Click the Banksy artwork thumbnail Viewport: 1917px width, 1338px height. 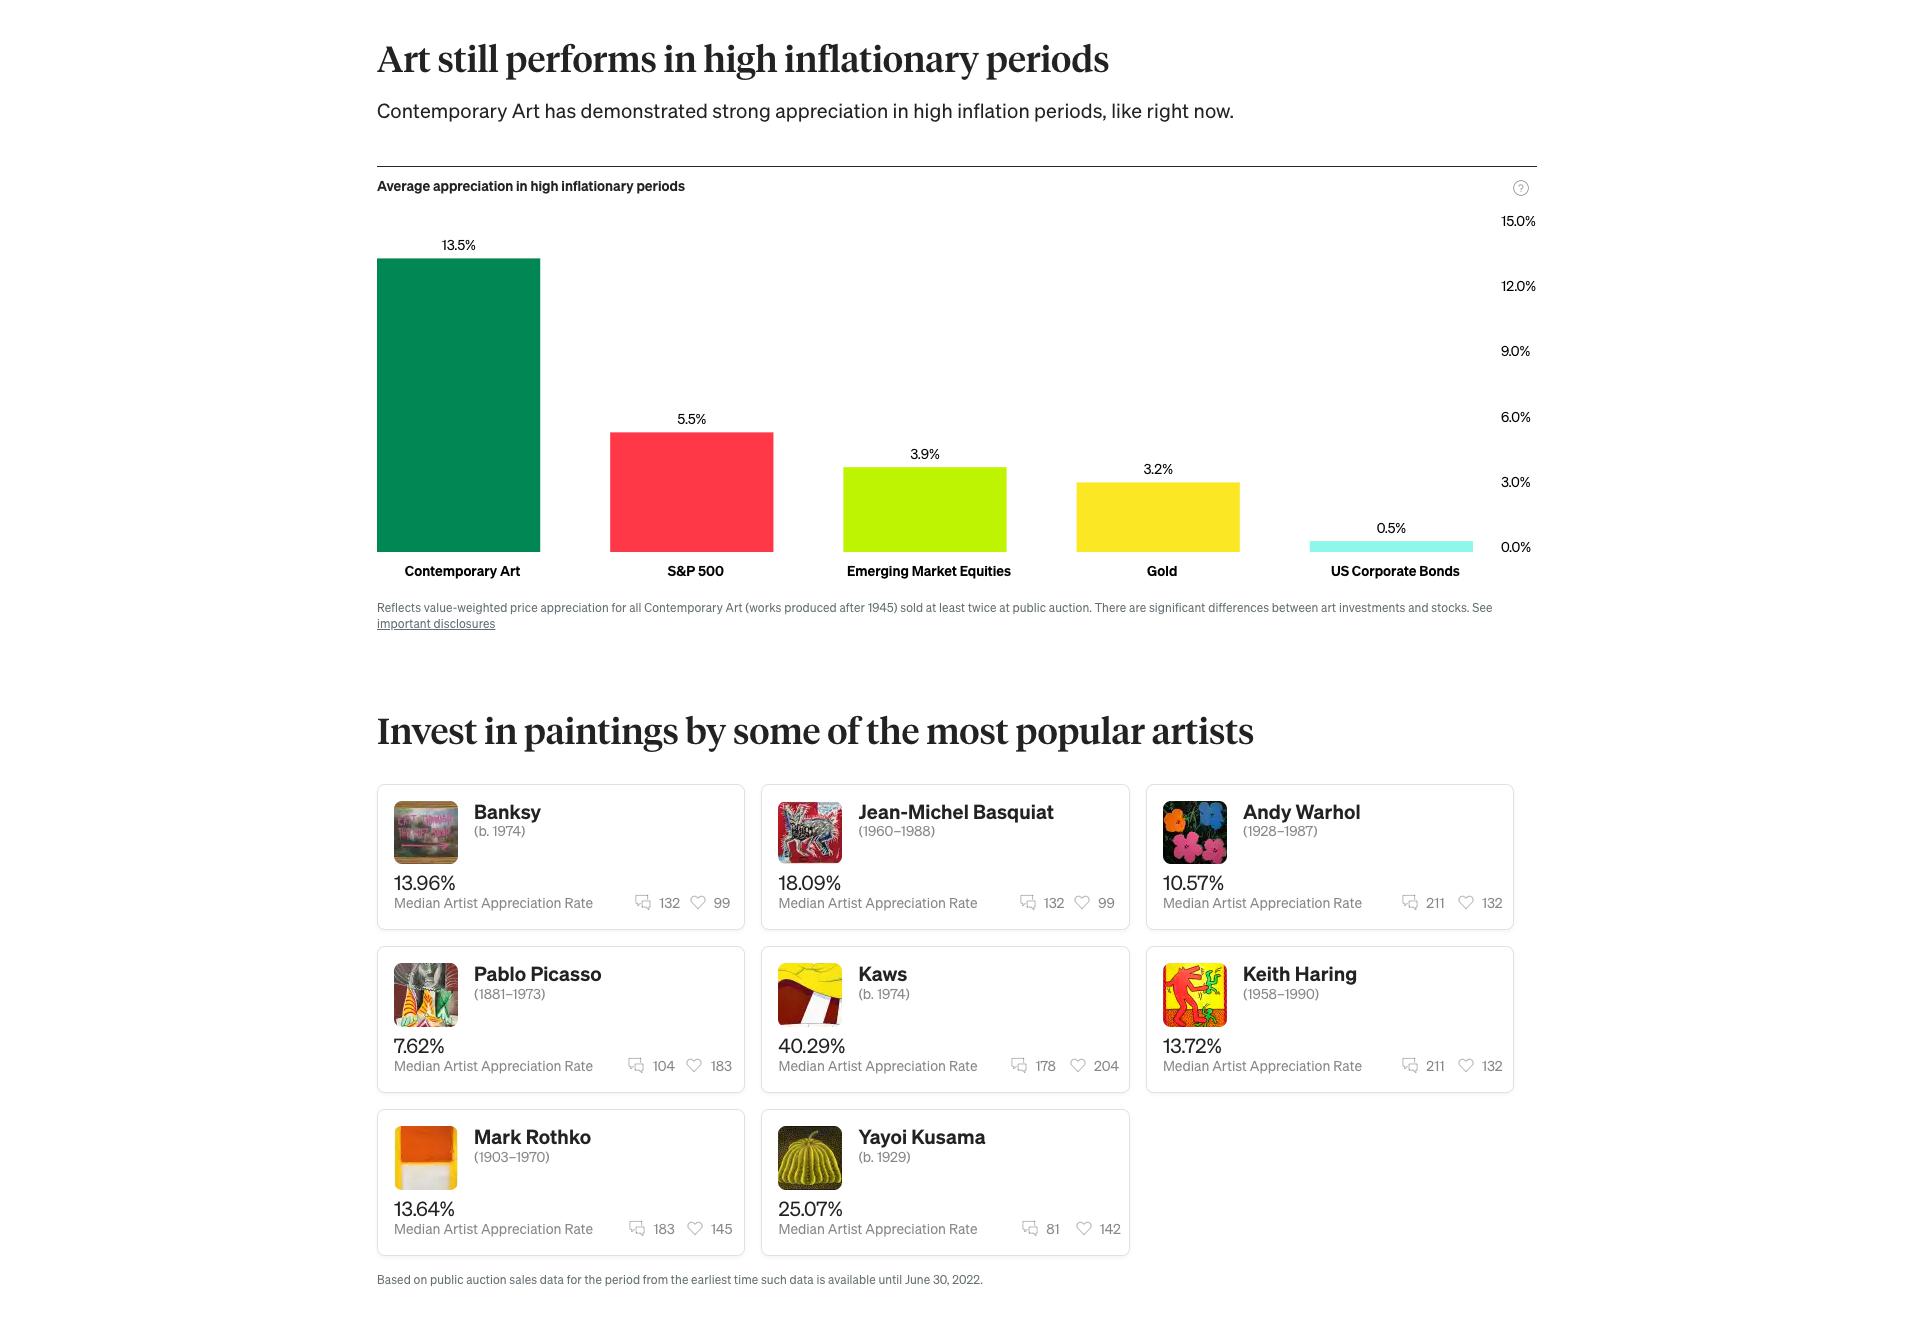click(426, 832)
